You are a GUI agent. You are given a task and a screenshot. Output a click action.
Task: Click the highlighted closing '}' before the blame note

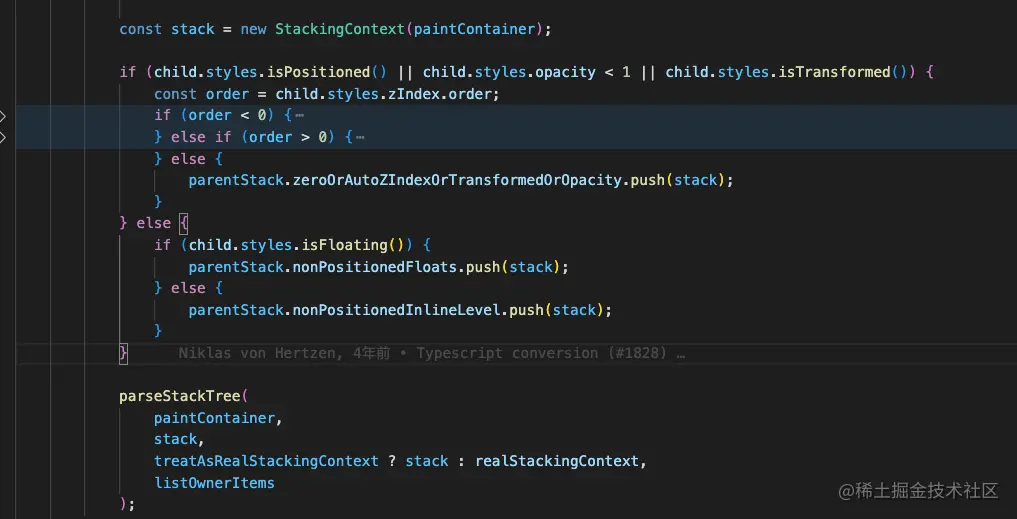point(123,354)
